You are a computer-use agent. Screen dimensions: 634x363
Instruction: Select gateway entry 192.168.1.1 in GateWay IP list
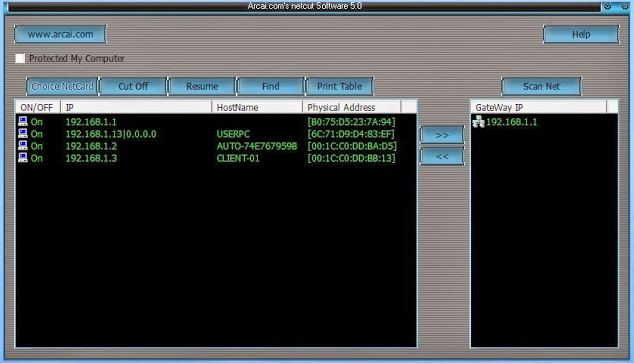click(x=511, y=122)
